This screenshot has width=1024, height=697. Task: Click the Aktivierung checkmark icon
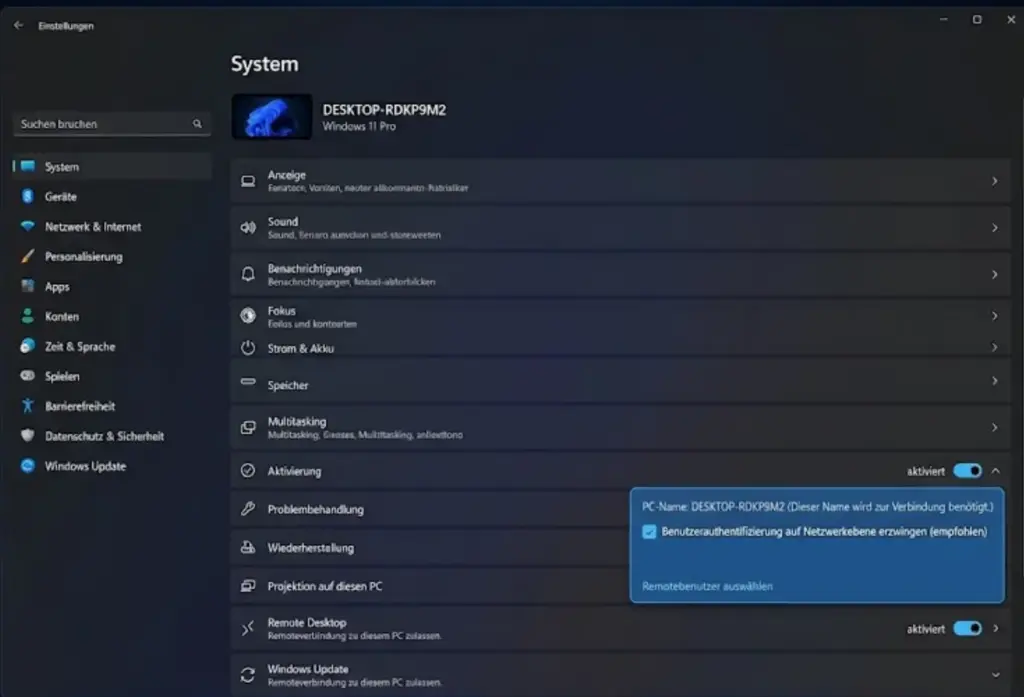[x=248, y=470]
